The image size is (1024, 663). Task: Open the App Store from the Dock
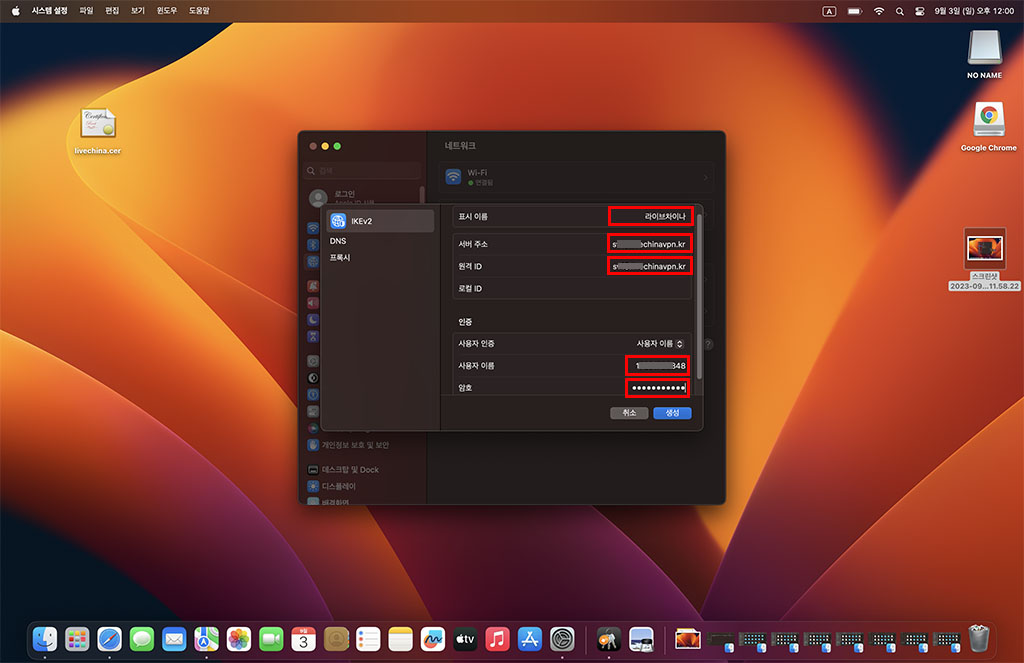click(530, 639)
